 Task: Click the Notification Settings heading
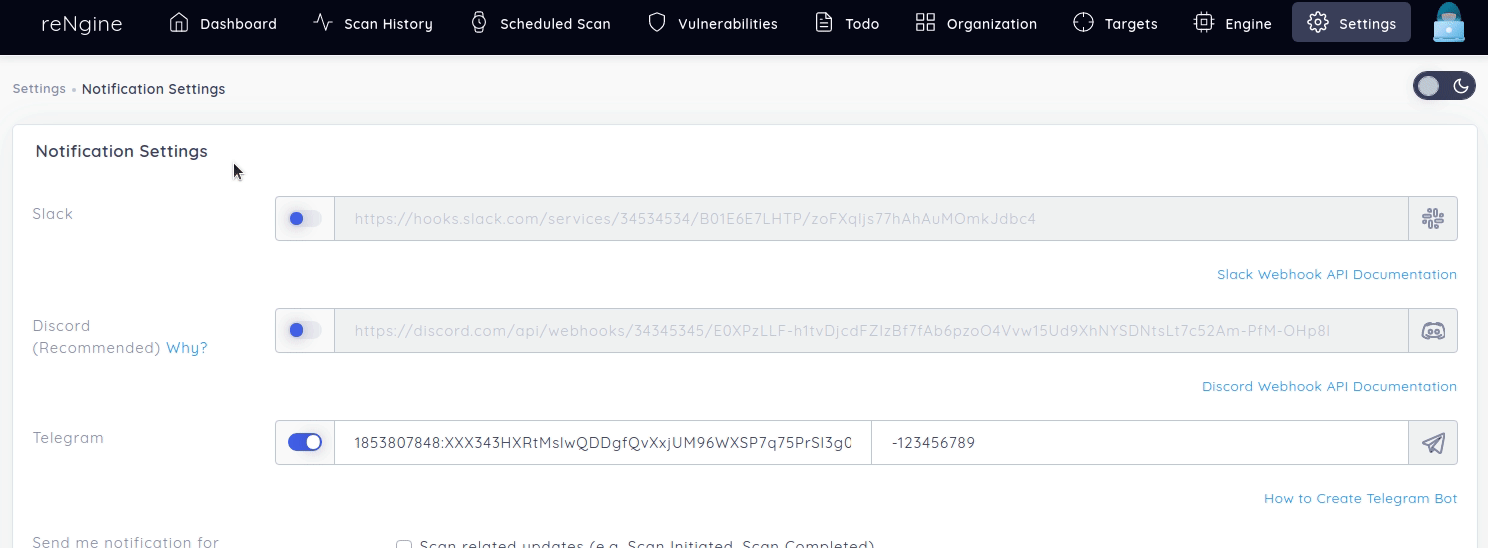pyautogui.click(x=122, y=151)
